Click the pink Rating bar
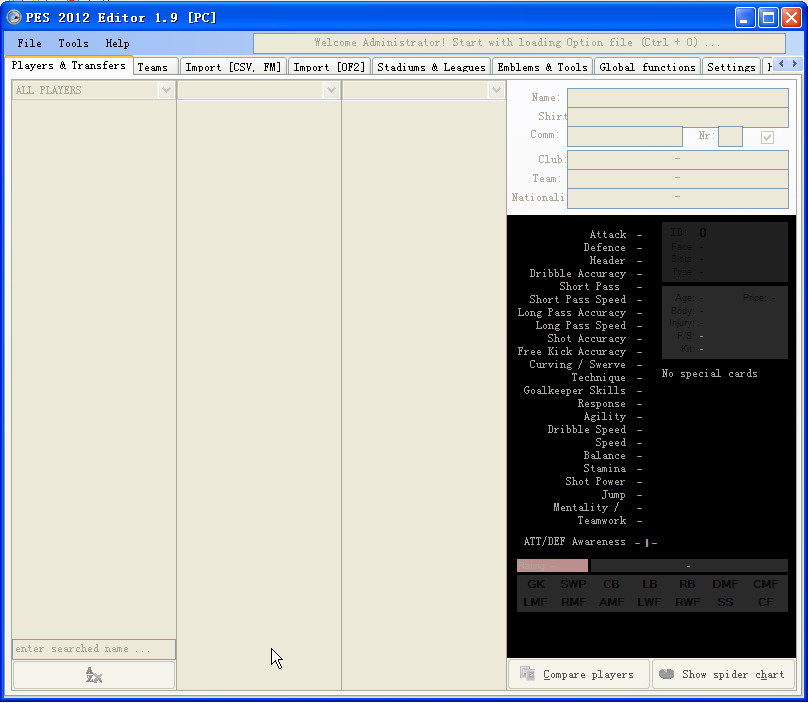 point(552,566)
